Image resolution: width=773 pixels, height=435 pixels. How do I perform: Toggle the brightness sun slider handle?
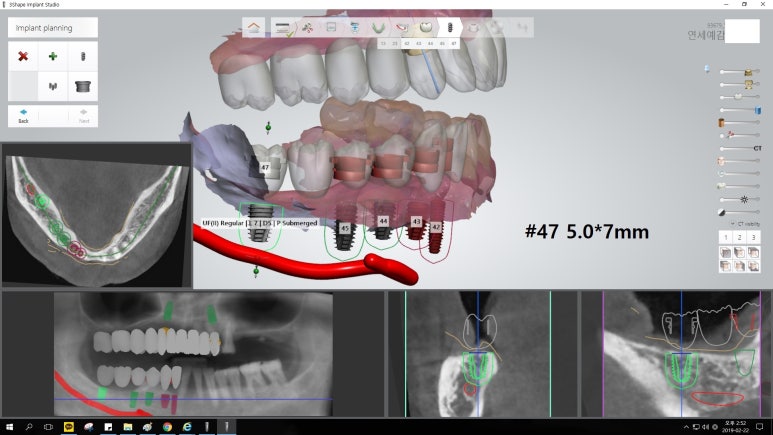(745, 199)
